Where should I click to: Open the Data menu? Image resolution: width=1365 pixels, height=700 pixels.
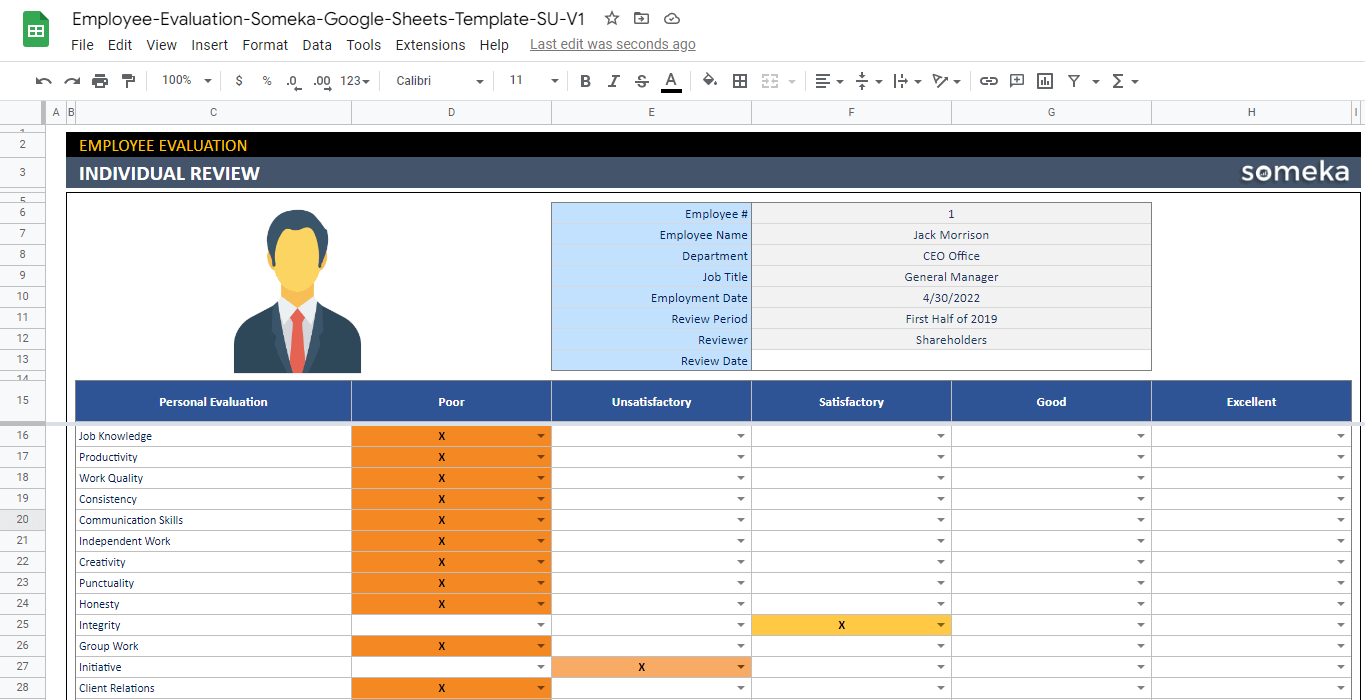pyautogui.click(x=317, y=45)
